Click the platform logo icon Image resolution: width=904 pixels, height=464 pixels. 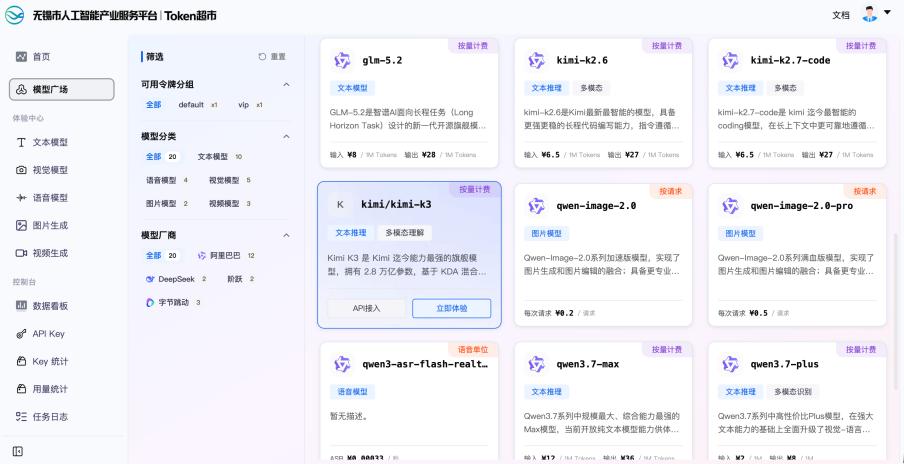click(x=14, y=15)
